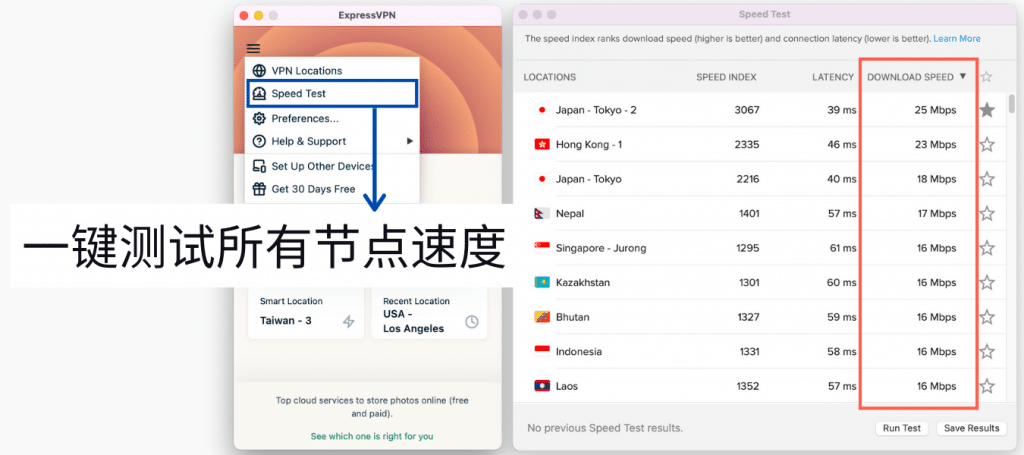Click speed index value 3067
1024x455 pixels.
coord(746,110)
